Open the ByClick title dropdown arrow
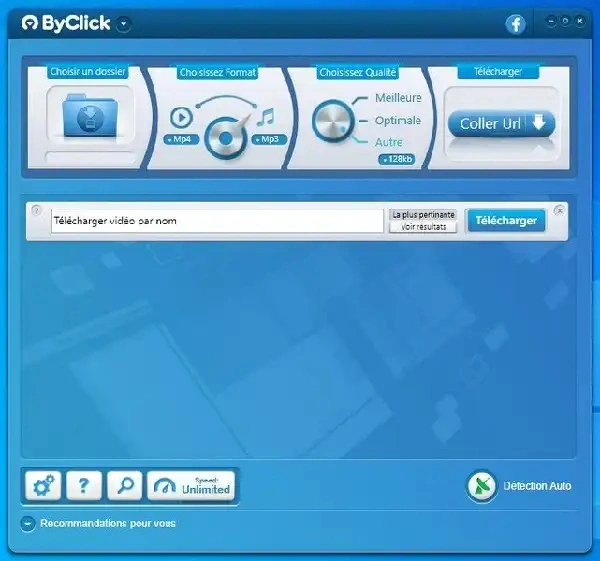Screen dimensions: 600x561 tap(122, 23)
